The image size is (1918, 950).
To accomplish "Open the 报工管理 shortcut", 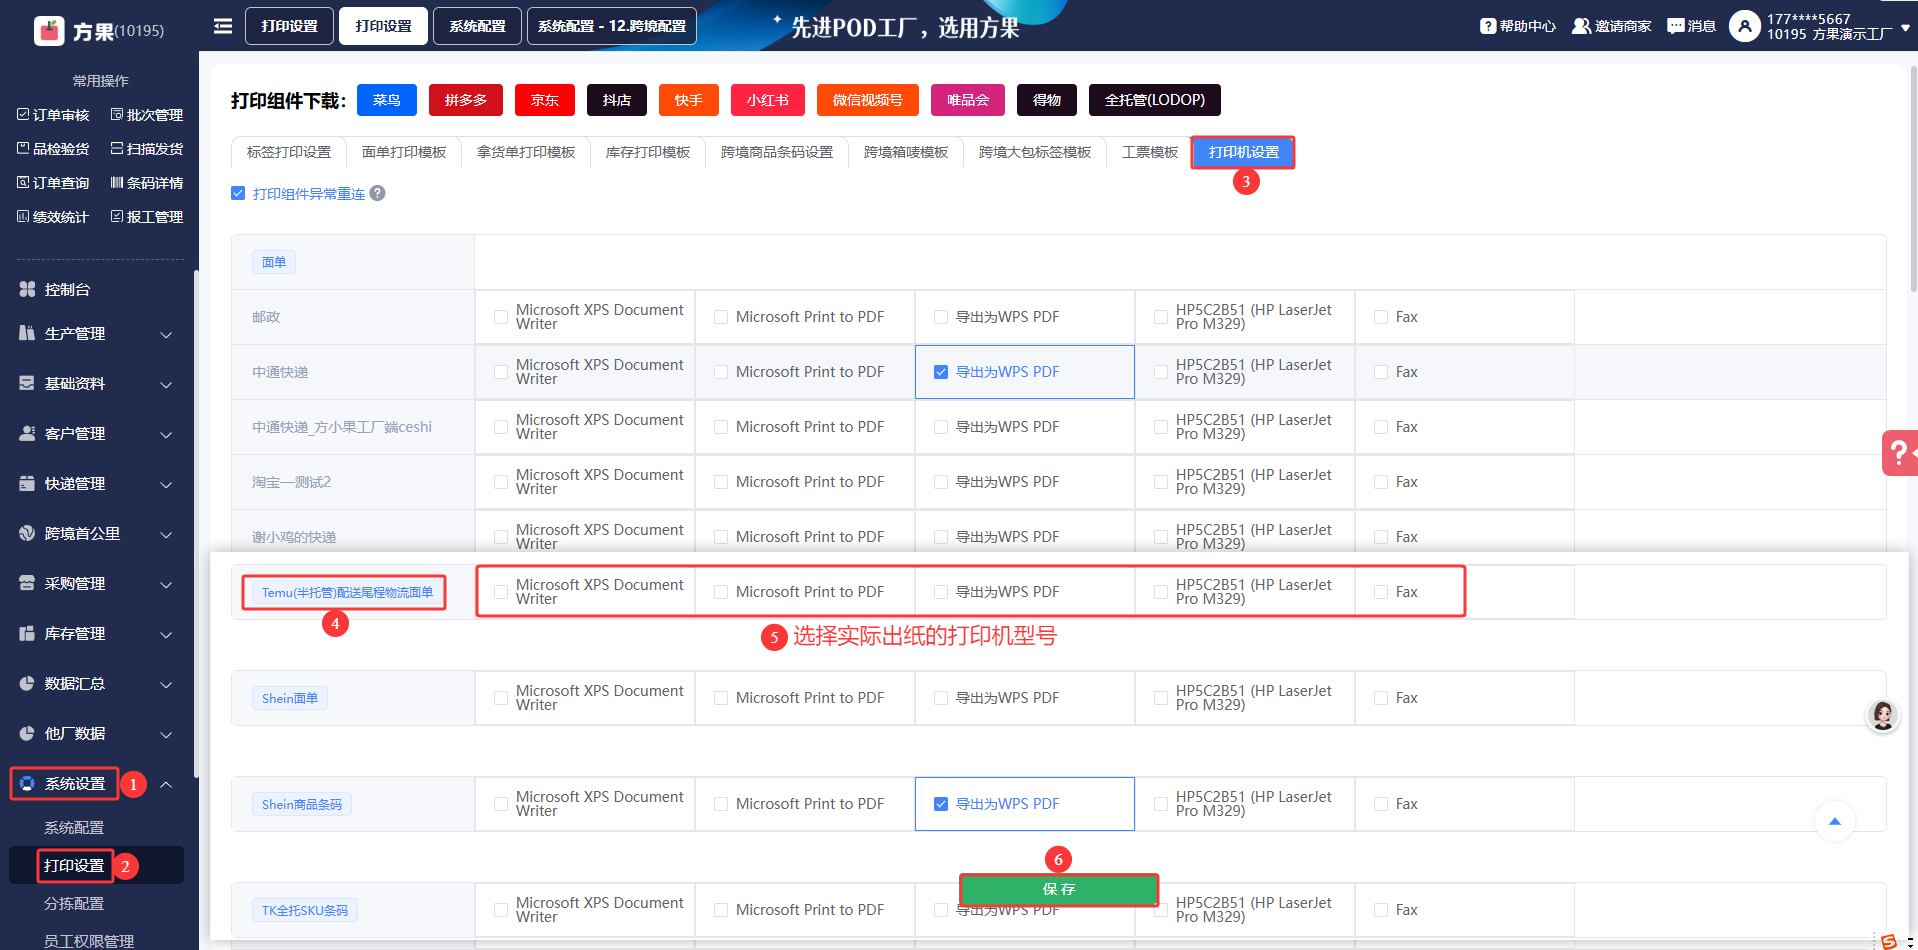I will point(146,217).
